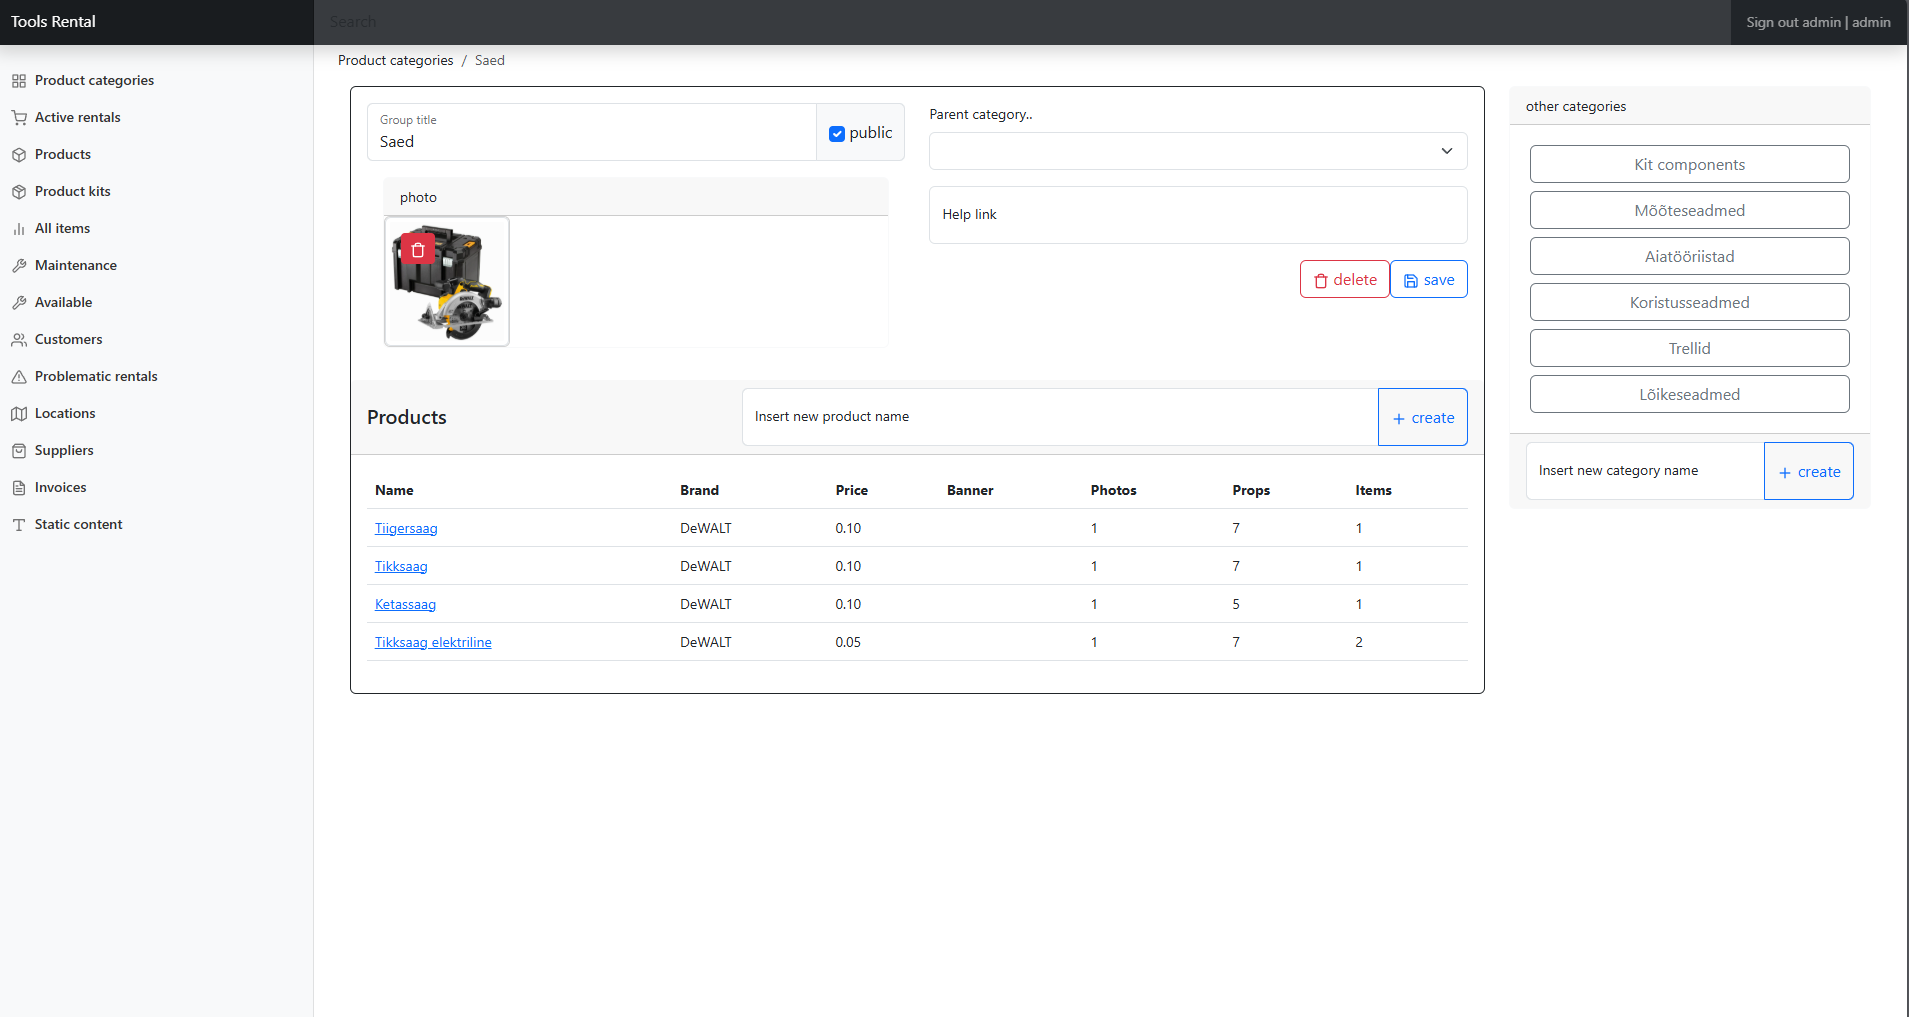1909x1017 pixels.
Task: Click the Insert new product name field
Action: [1059, 417]
